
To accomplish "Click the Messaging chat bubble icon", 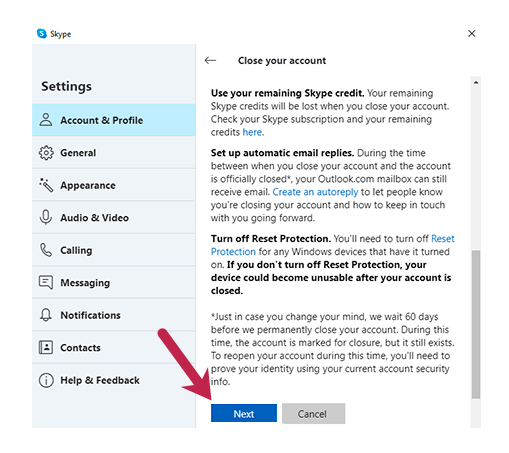I will [x=46, y=282].
